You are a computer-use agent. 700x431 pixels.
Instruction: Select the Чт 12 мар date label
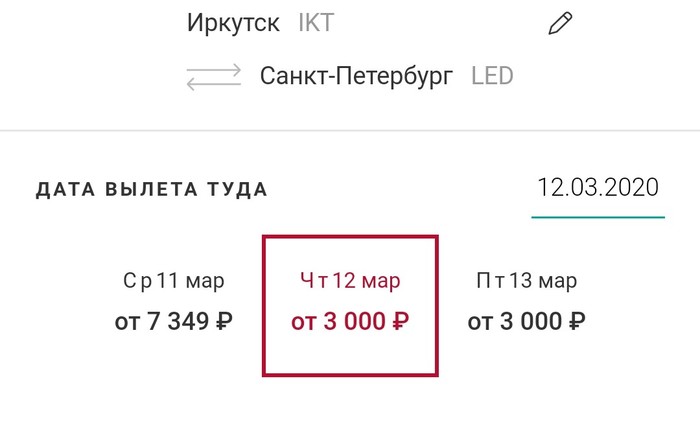(x=350, y=281)
